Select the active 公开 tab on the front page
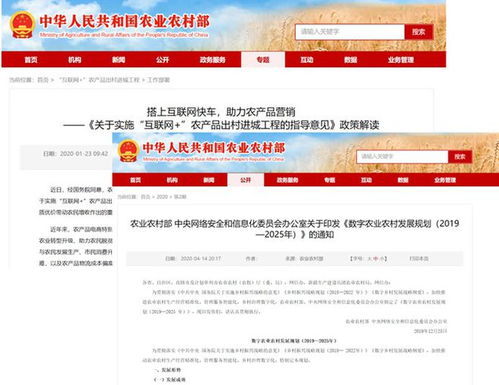 (x=246, y=180)
